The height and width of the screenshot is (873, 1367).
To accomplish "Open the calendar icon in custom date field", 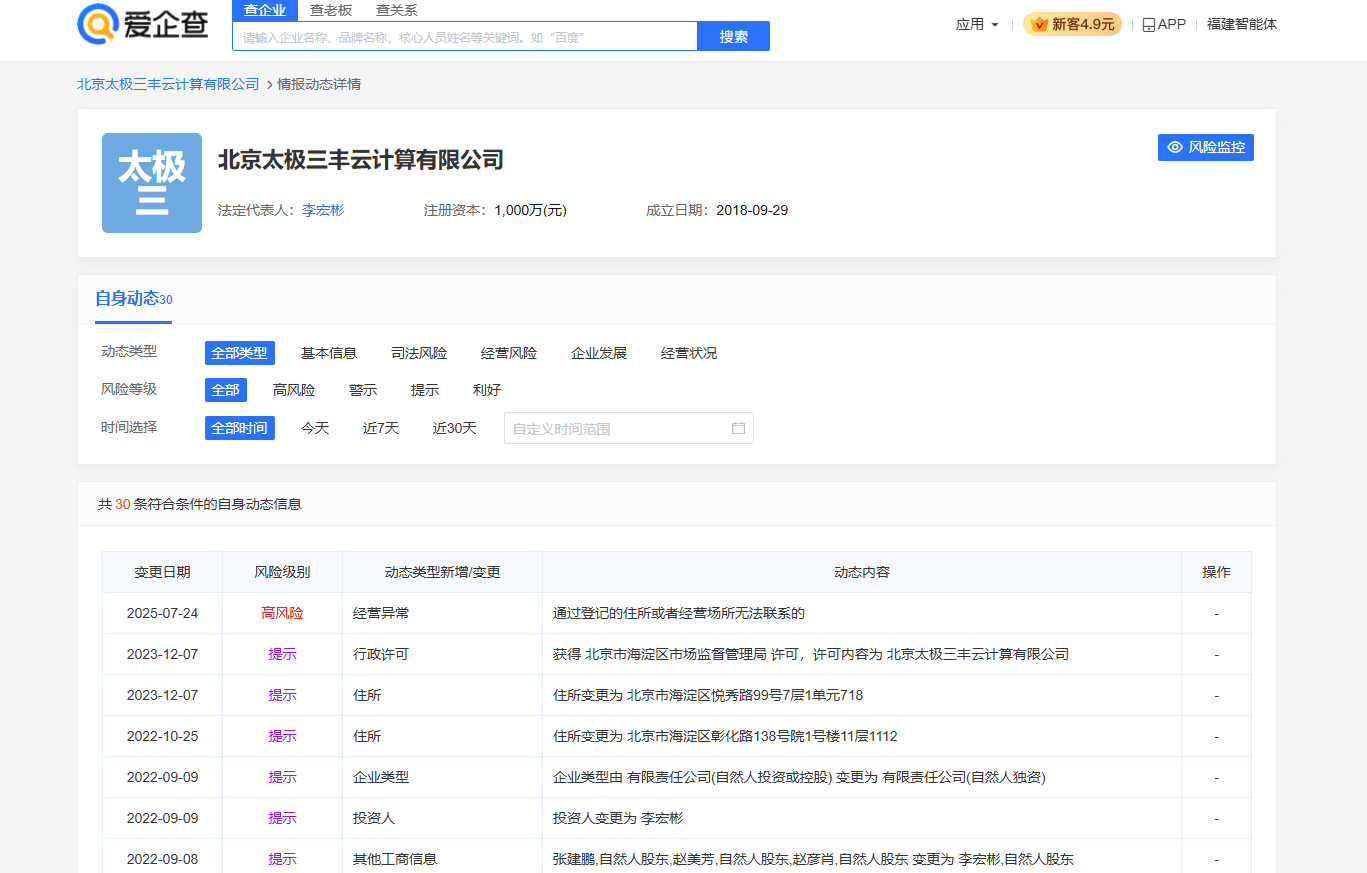I will click(740, 427).
